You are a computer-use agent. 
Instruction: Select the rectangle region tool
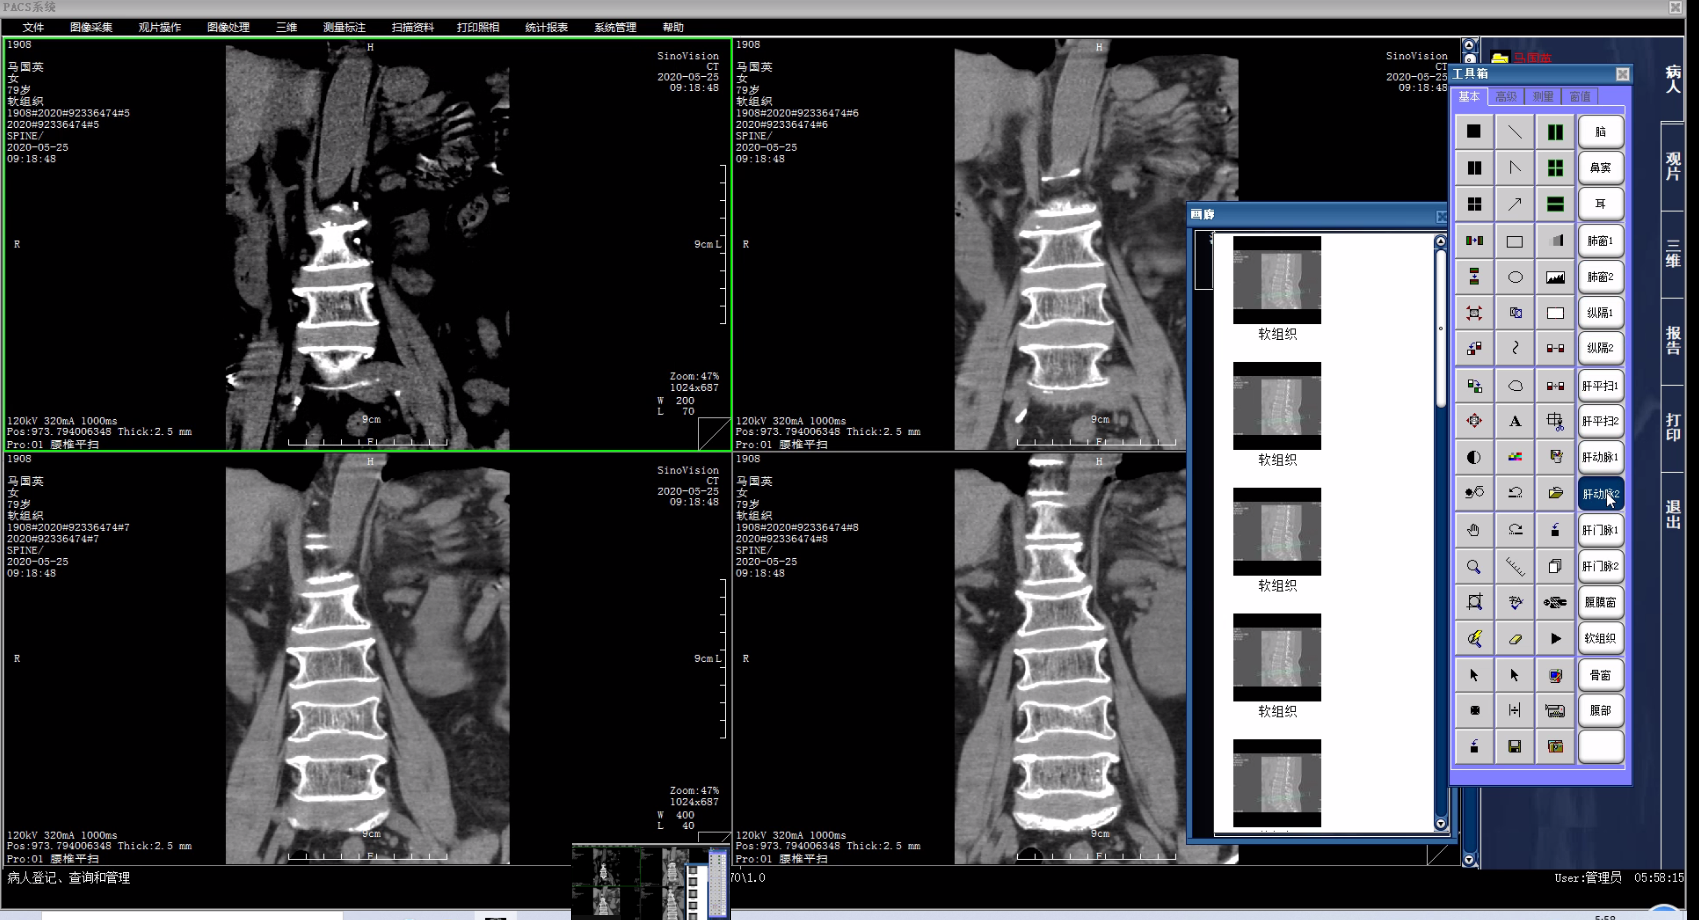pos(1515,241)
